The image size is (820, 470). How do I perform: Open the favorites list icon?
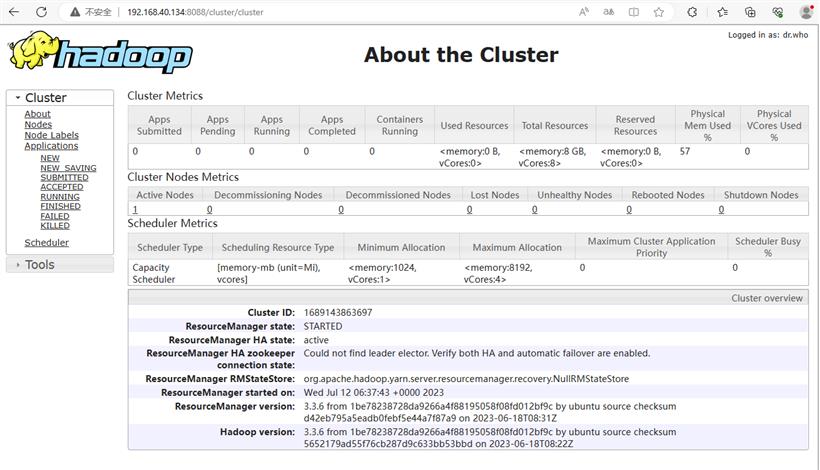tap(723, 12)
